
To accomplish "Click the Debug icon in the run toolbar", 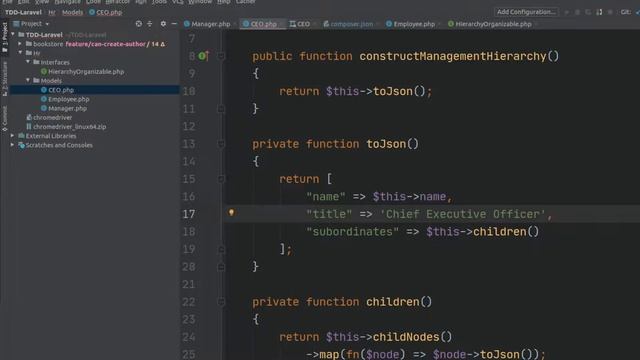I will (577, 12).
